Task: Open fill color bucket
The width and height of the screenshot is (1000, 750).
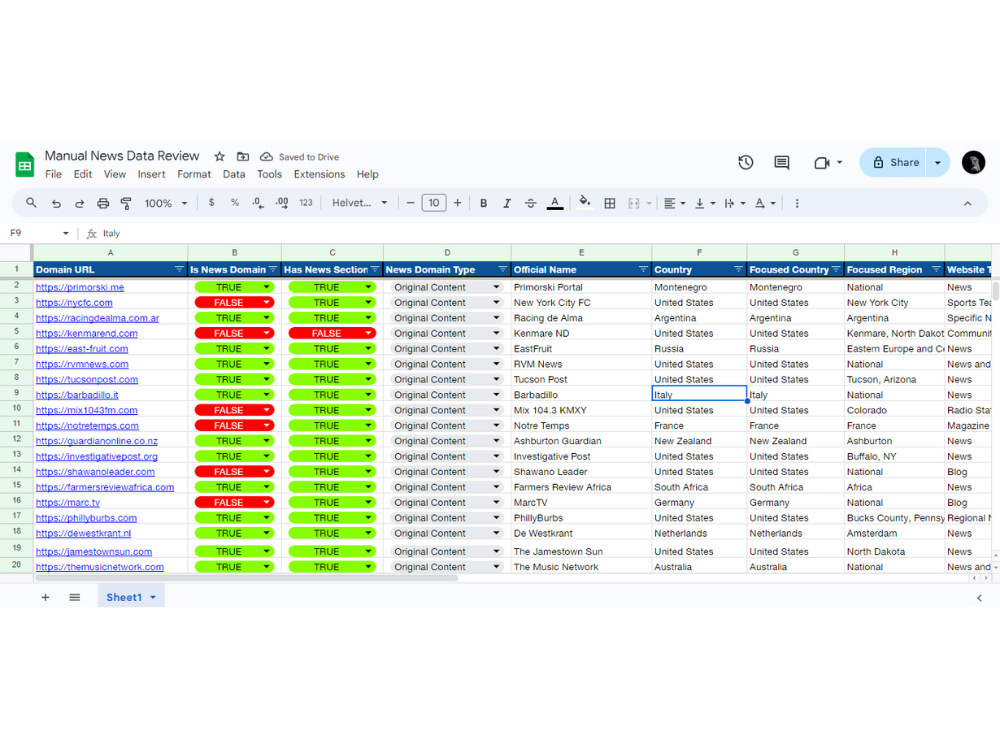Action: (584, 203)
